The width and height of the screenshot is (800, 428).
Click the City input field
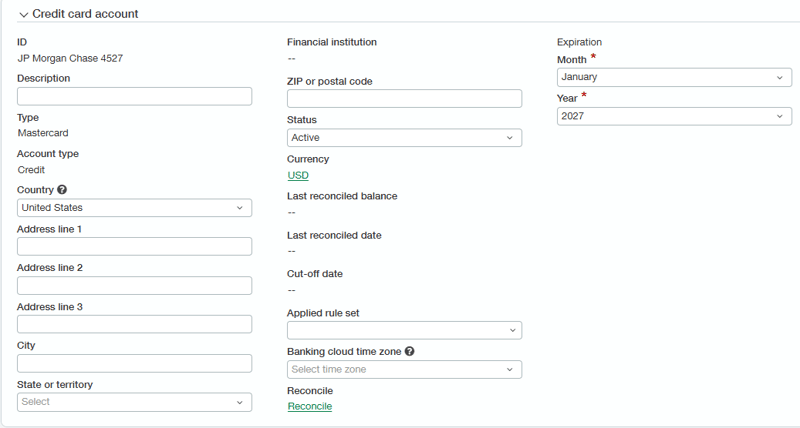pyautogui.click(x=134, y=363)
